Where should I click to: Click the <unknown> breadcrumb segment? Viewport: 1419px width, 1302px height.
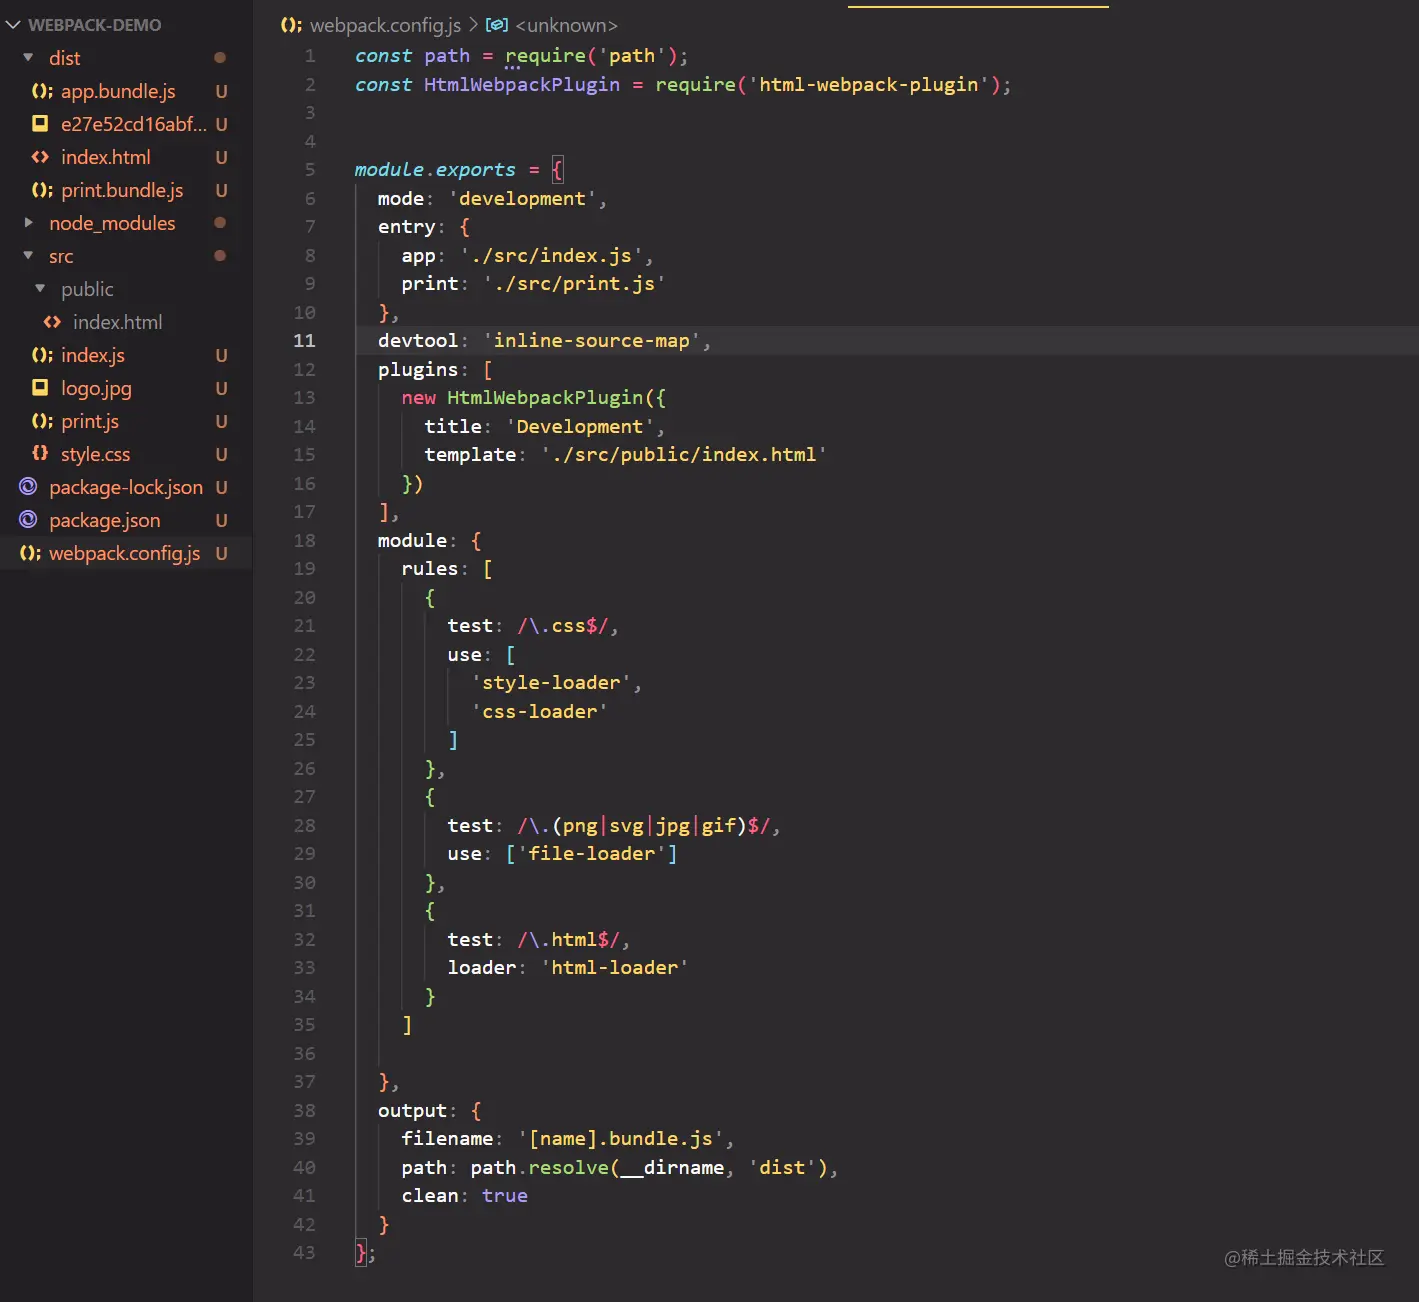click(x=566, y=25)
